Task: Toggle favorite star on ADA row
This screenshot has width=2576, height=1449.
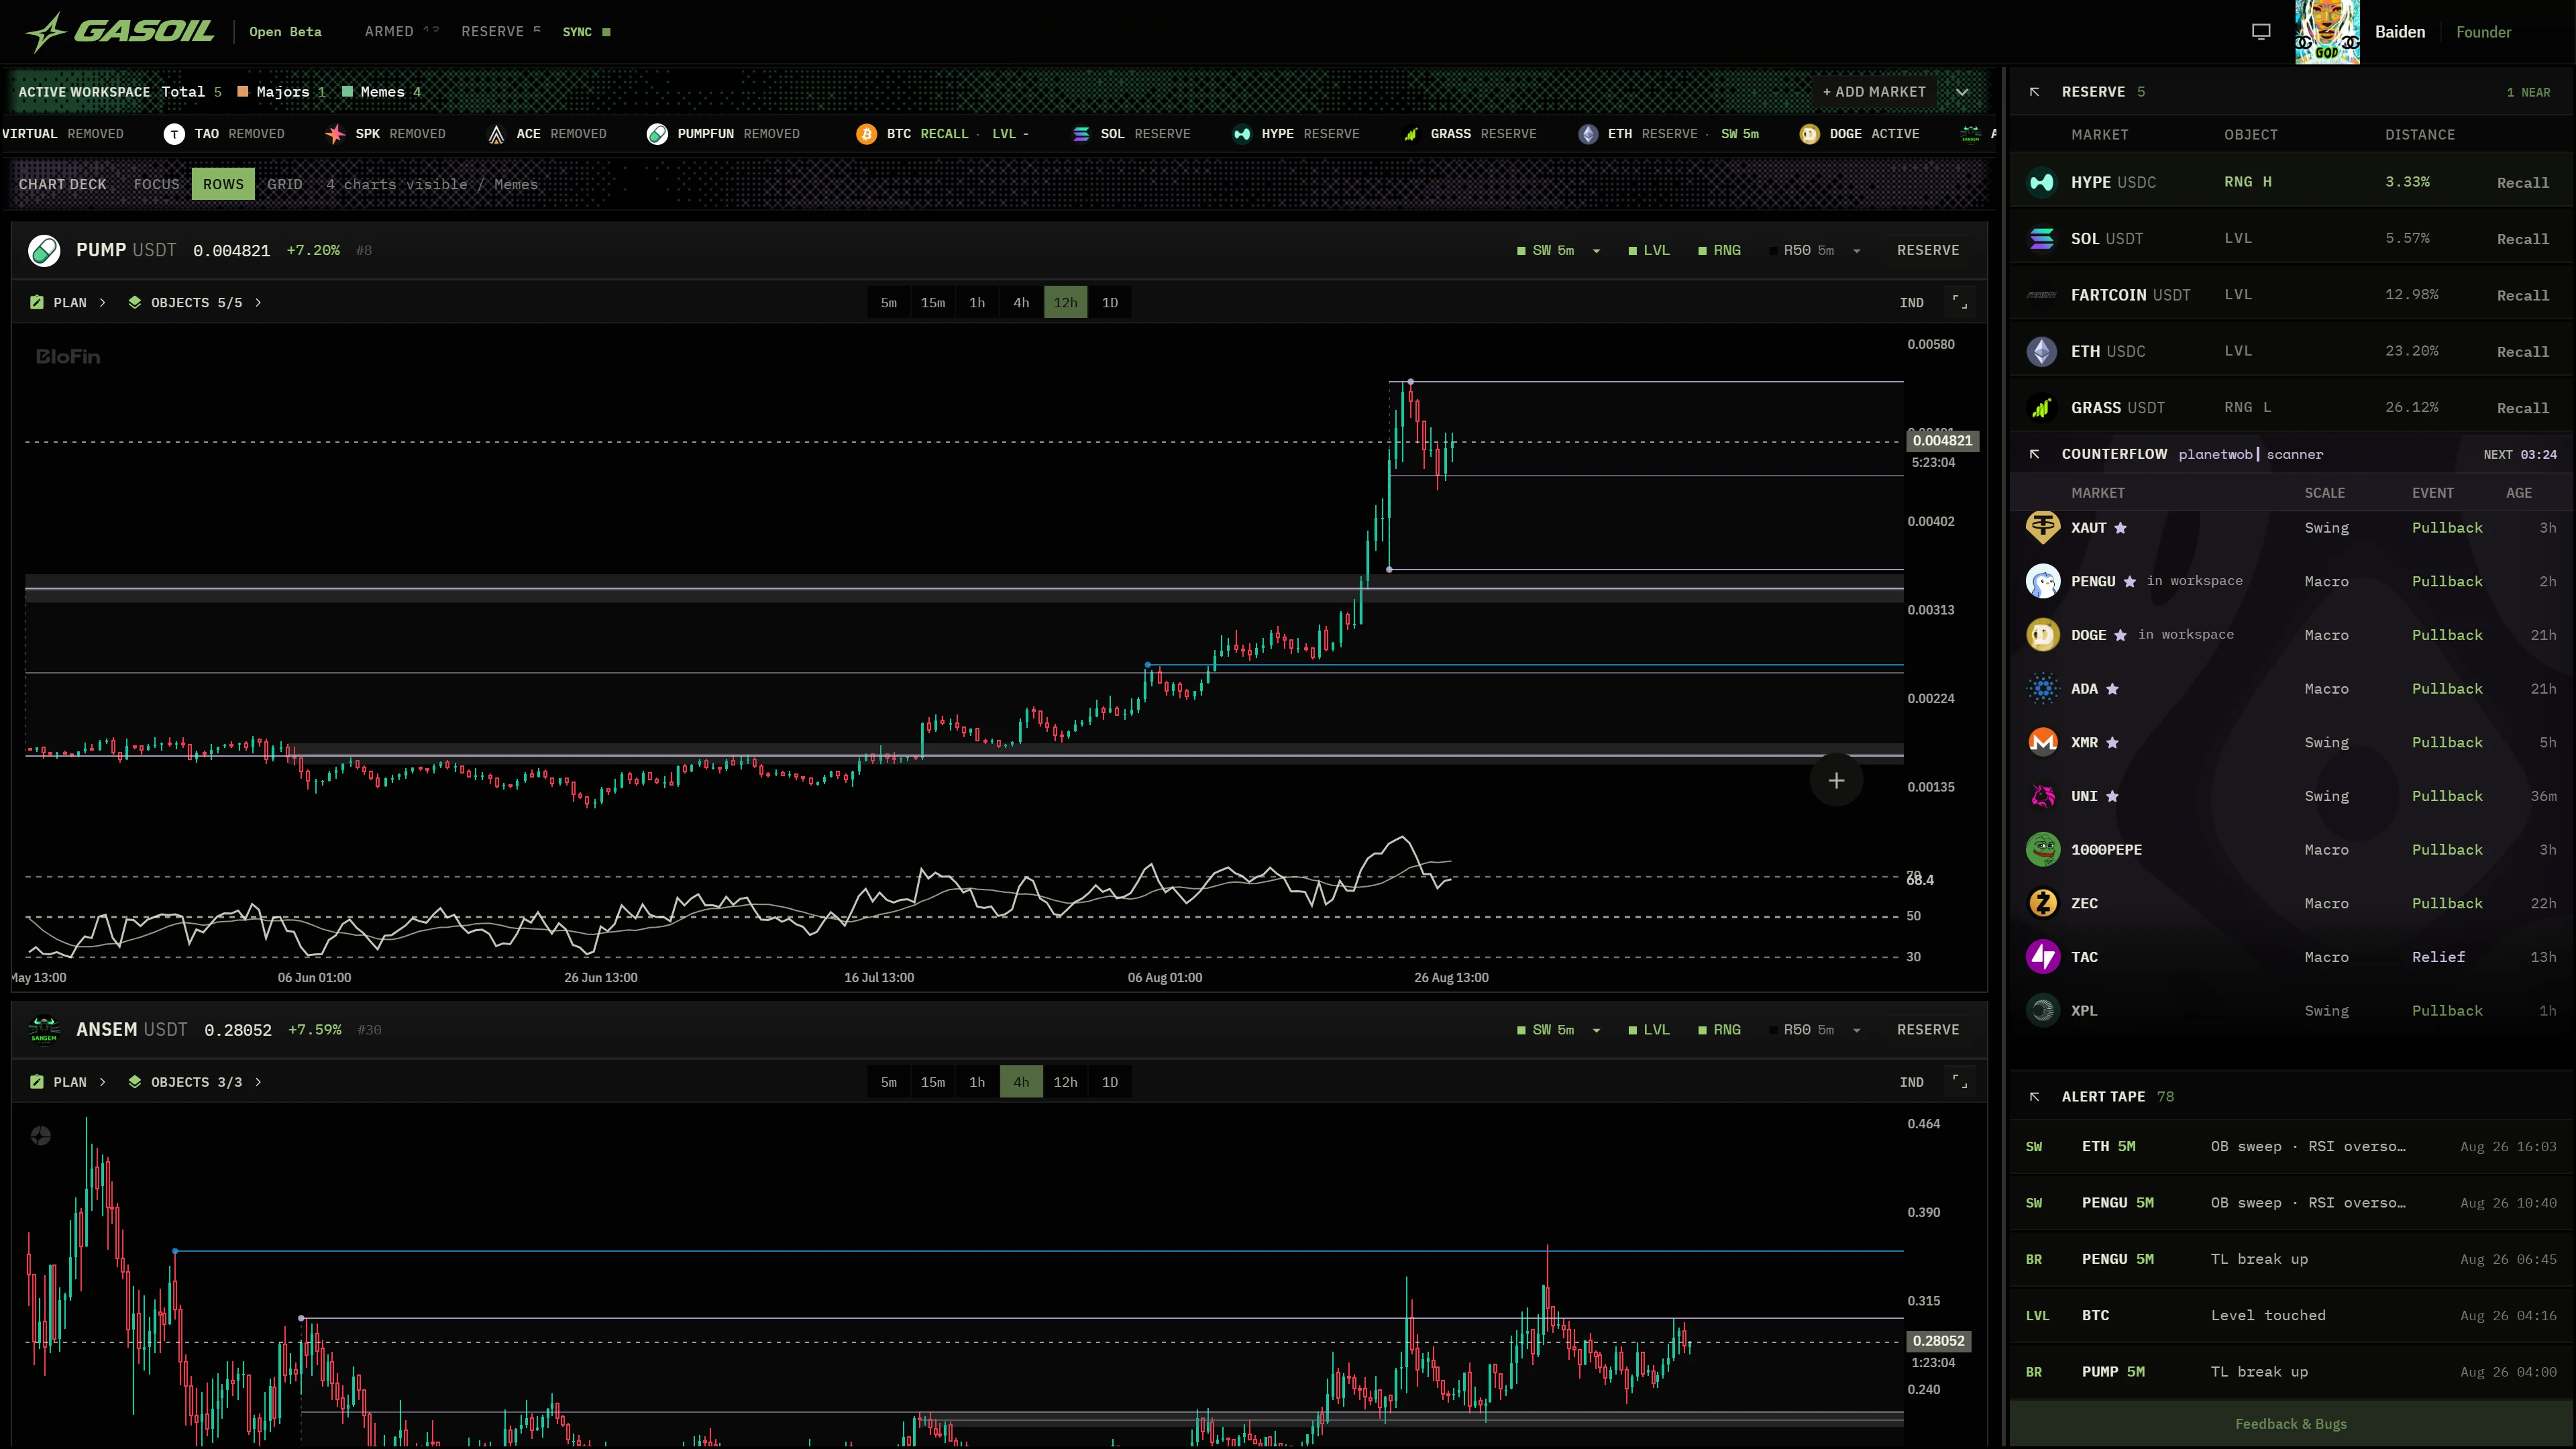Action: coord(2112,689)
